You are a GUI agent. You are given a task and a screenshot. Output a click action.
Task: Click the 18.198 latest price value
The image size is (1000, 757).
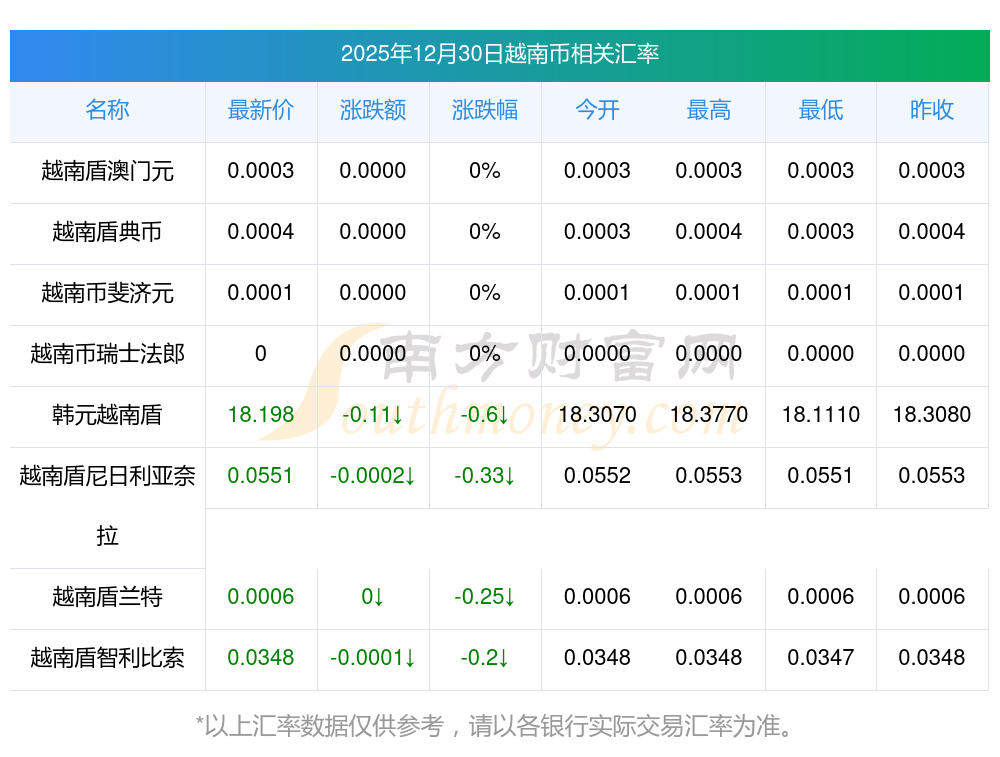click(x=261, y=415)
